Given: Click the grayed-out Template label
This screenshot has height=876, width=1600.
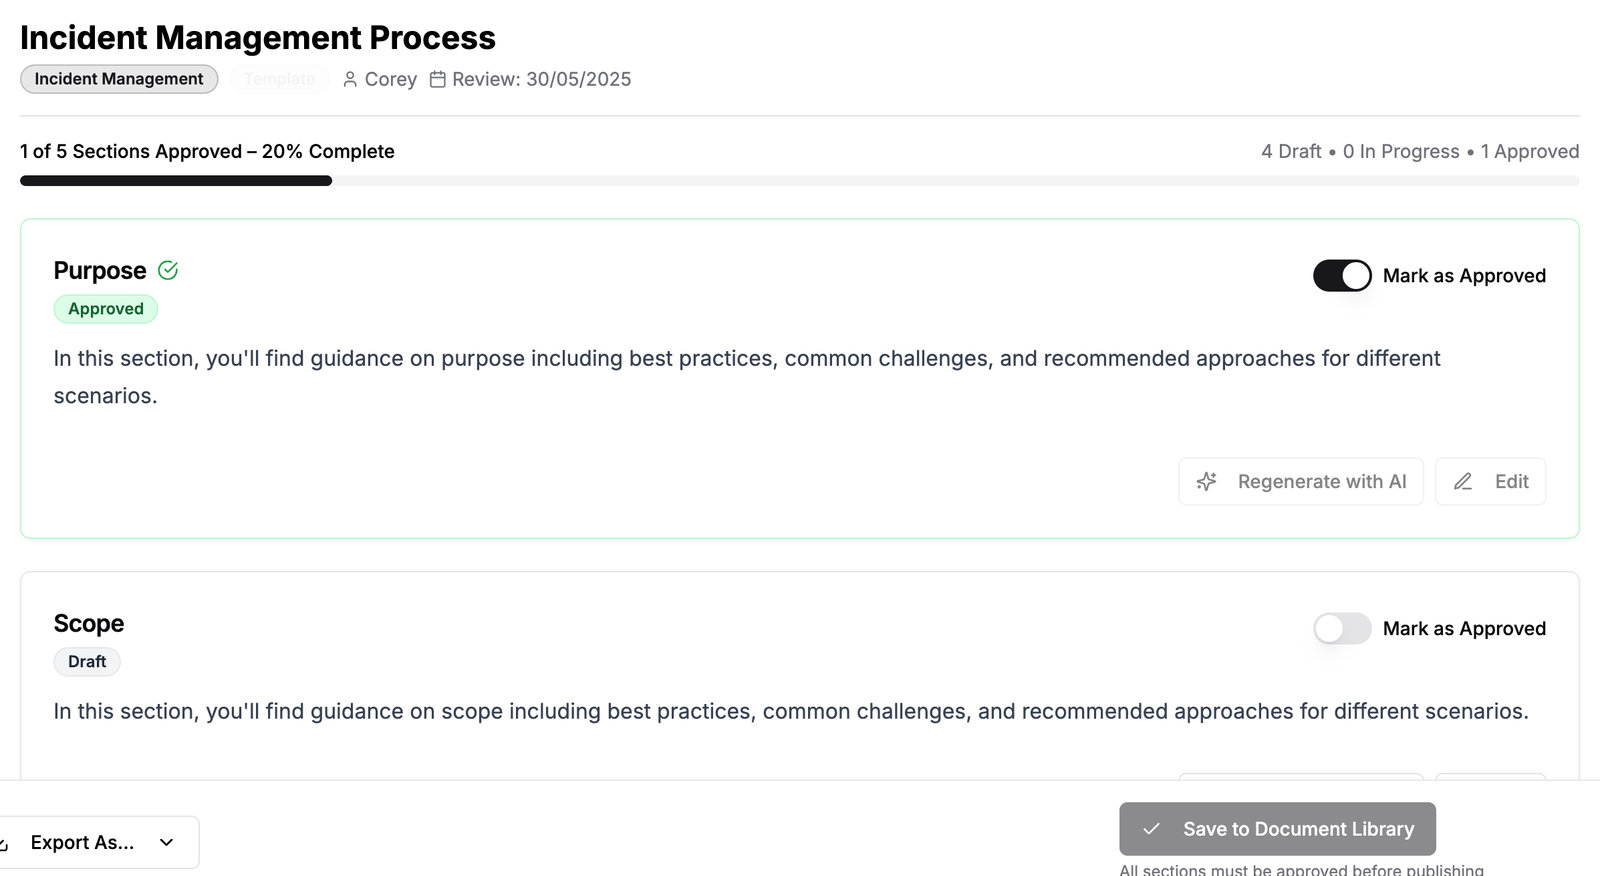Looking at the screenshot, I should tap(279, 78).
